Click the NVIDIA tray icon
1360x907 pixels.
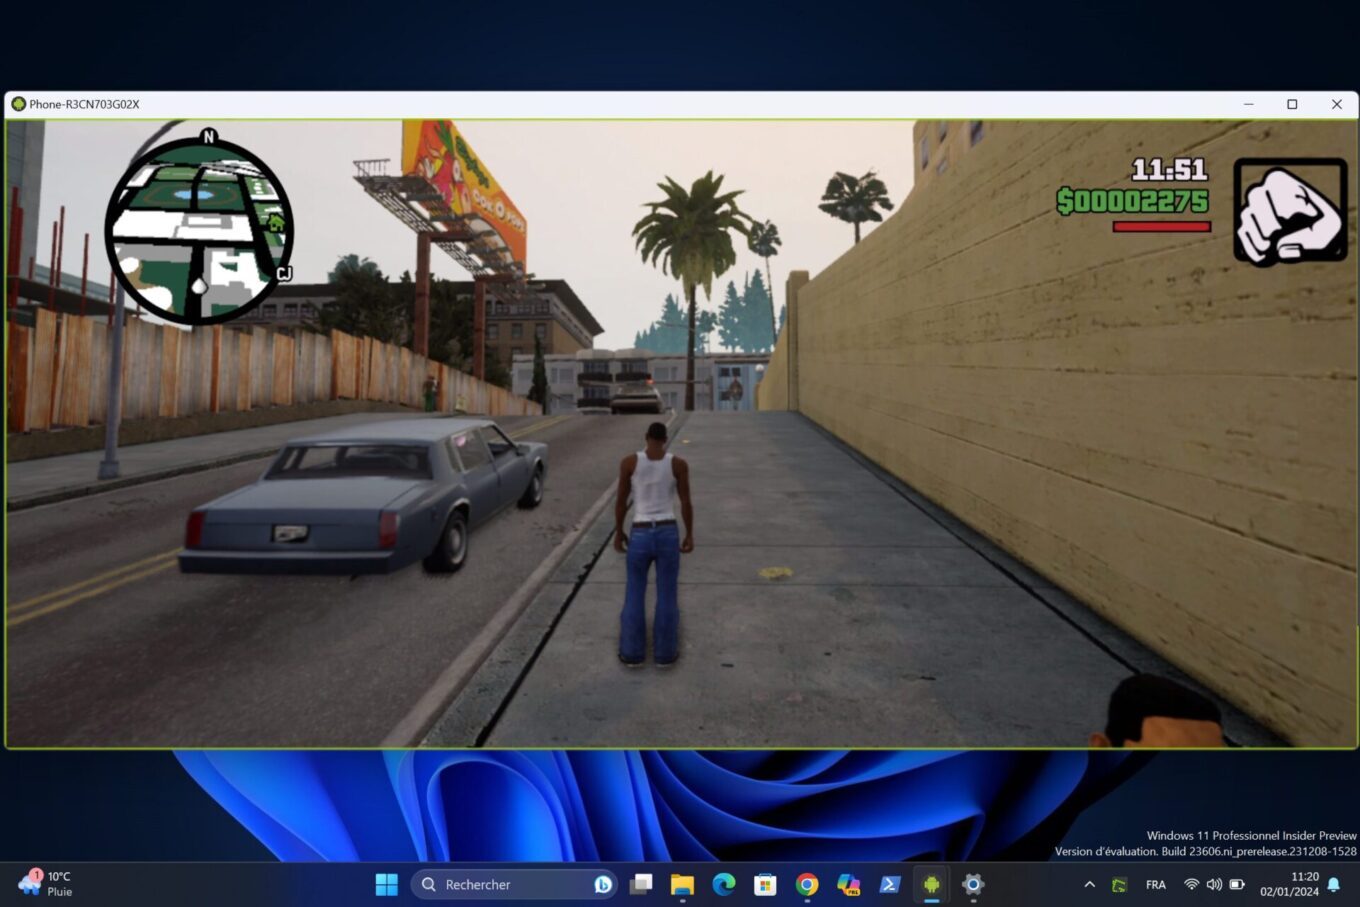[x=1119, y=885]
